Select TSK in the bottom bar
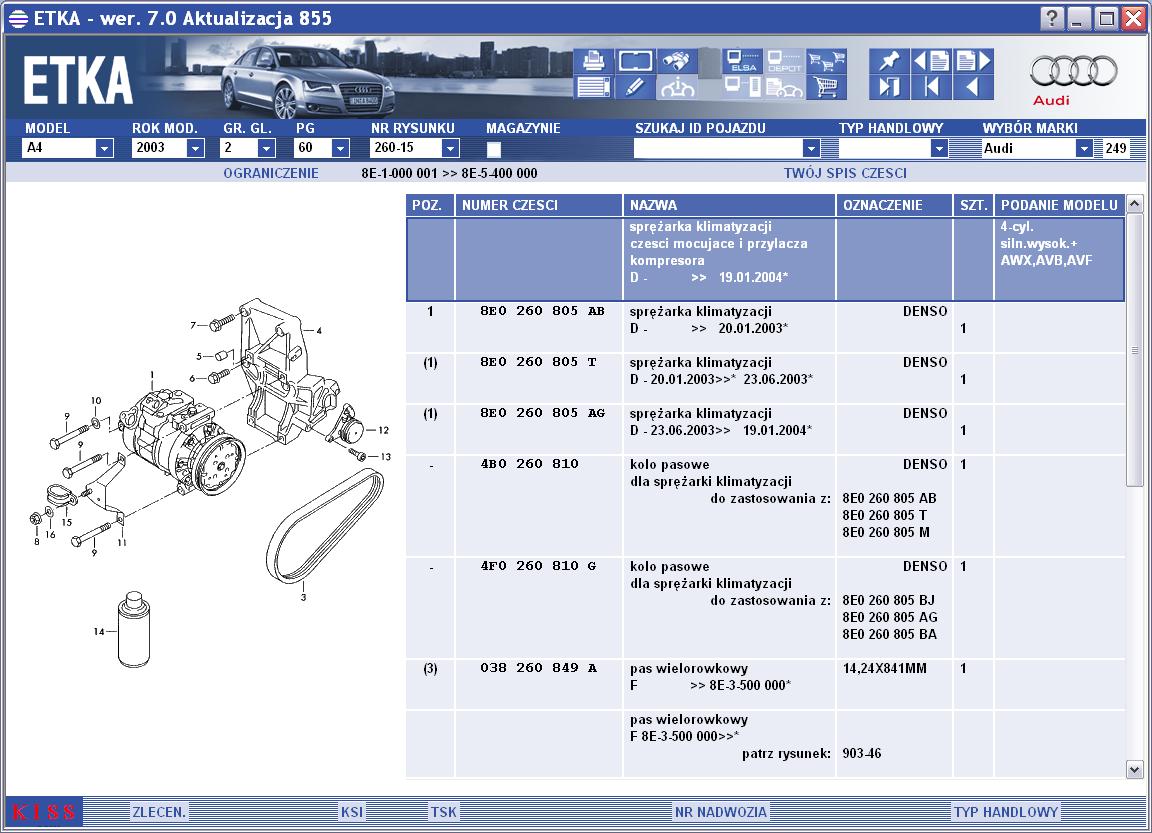The width and height of the screenshot is (1152, 833). click(443, 812)
